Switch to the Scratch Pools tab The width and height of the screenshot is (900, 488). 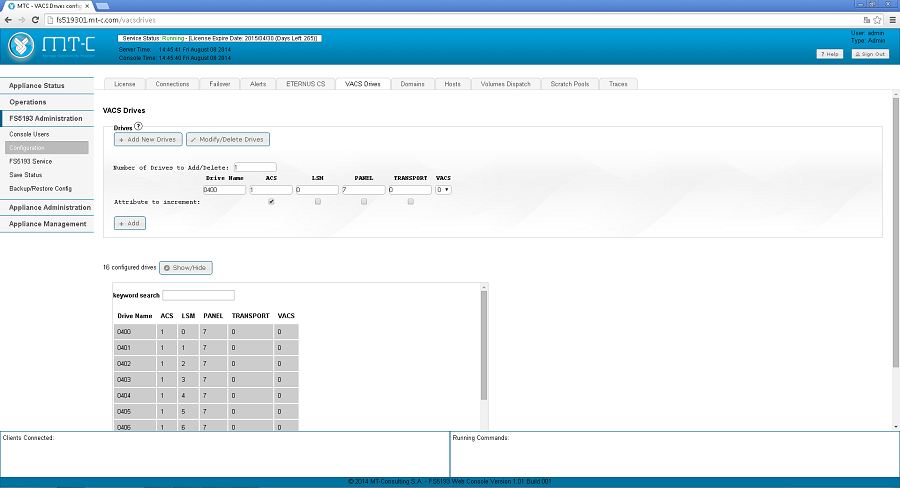[x=570, y=84]
